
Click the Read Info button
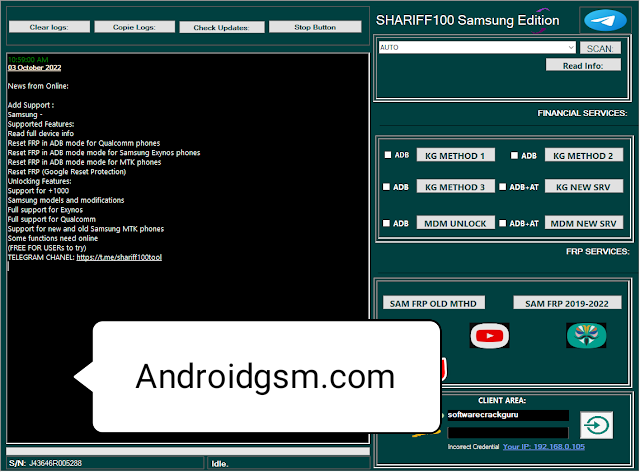tap(583, 65)
